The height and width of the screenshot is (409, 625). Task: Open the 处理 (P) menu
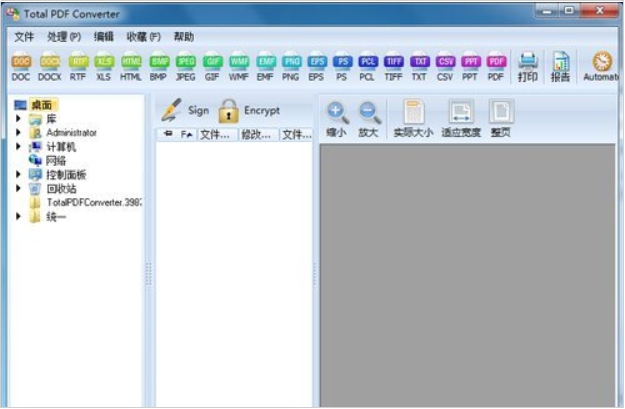64,37
